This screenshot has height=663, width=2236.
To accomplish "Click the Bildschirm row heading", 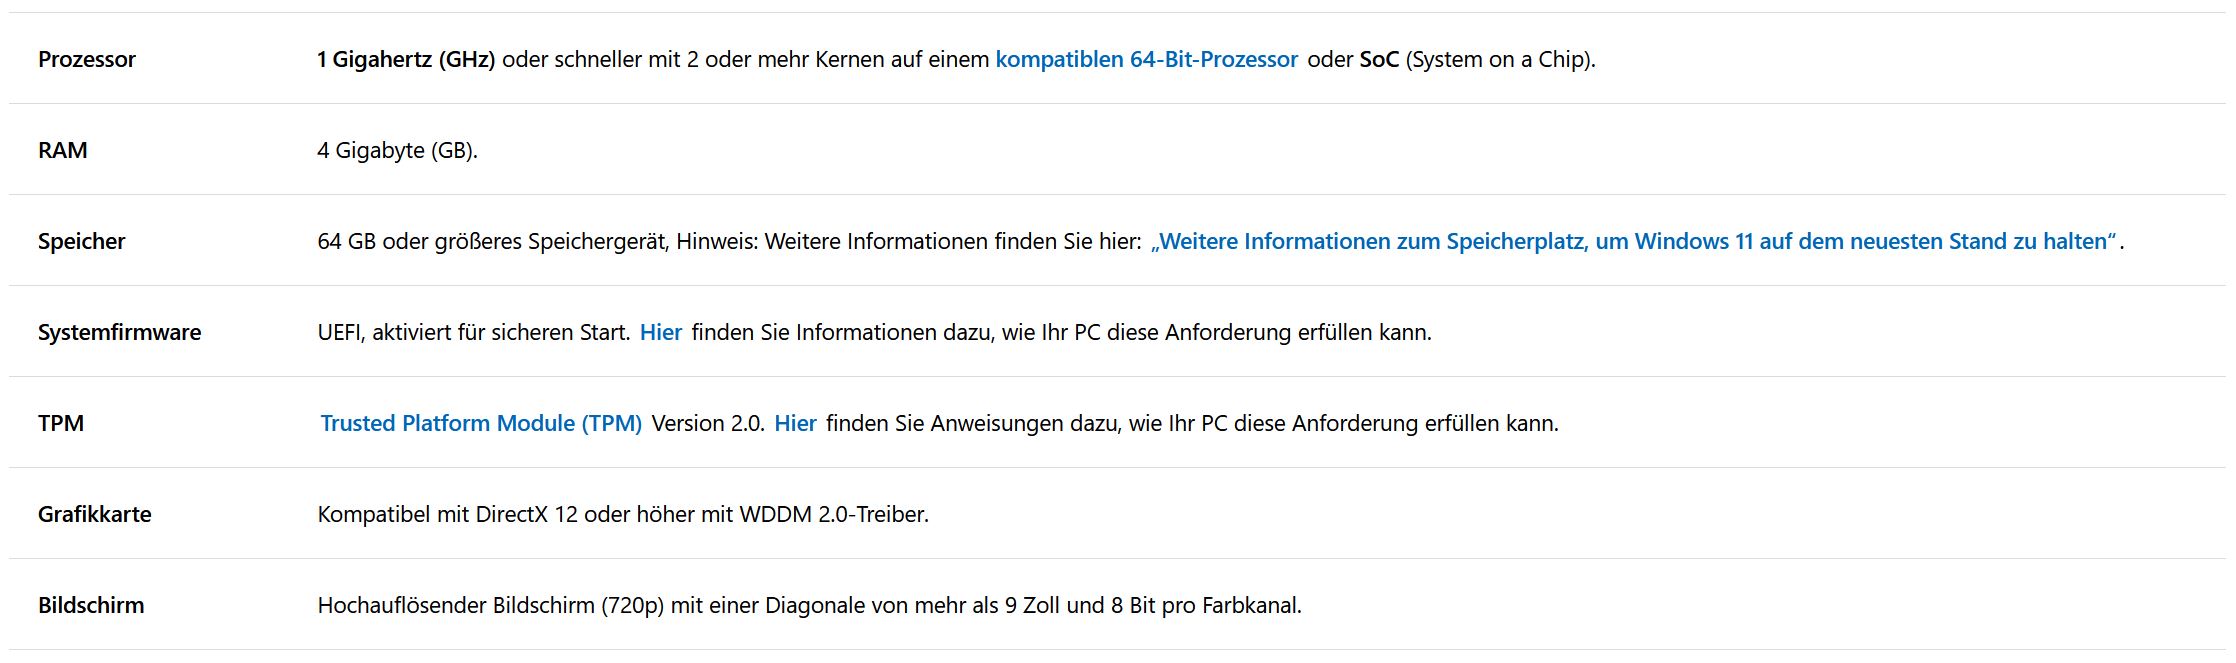I will pos(91,606).
